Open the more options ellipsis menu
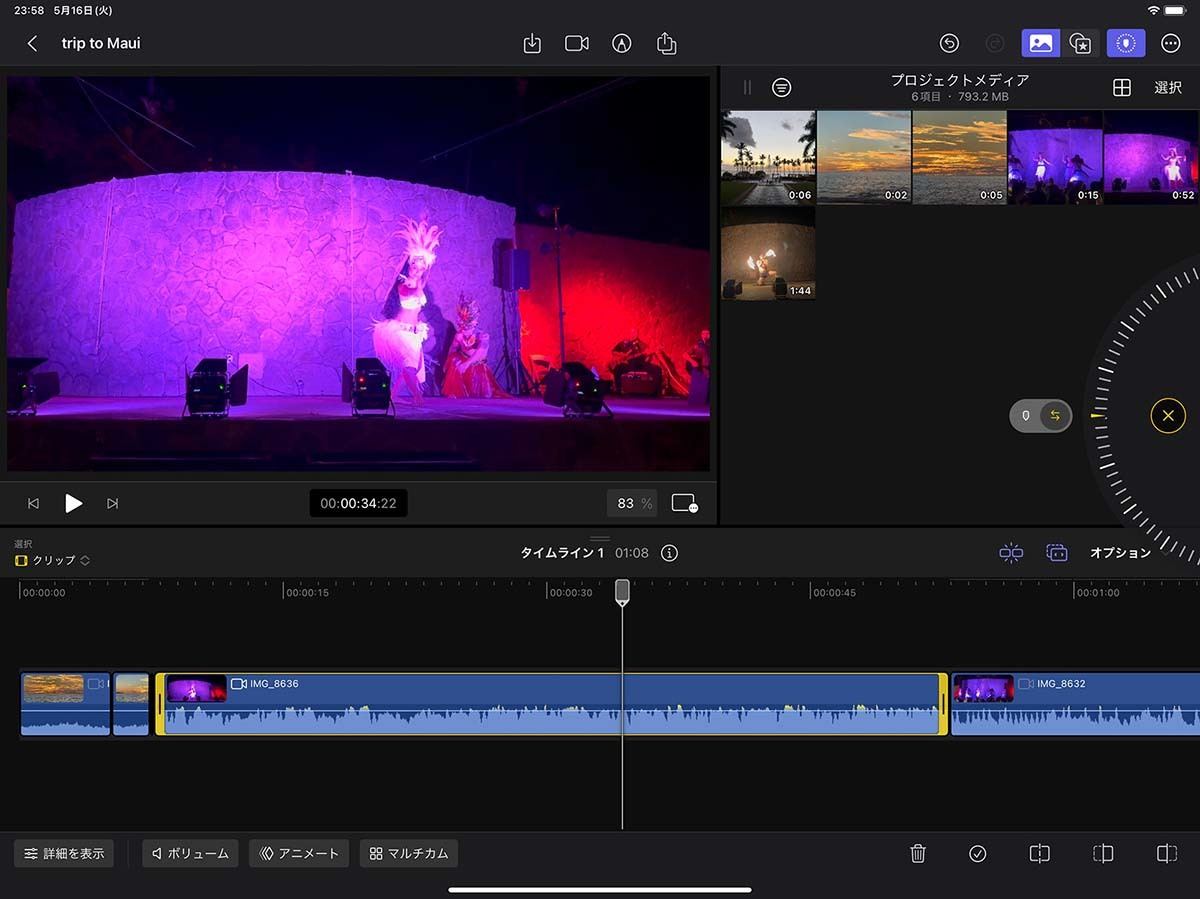1200x899 pixels. pos(1171,43)
